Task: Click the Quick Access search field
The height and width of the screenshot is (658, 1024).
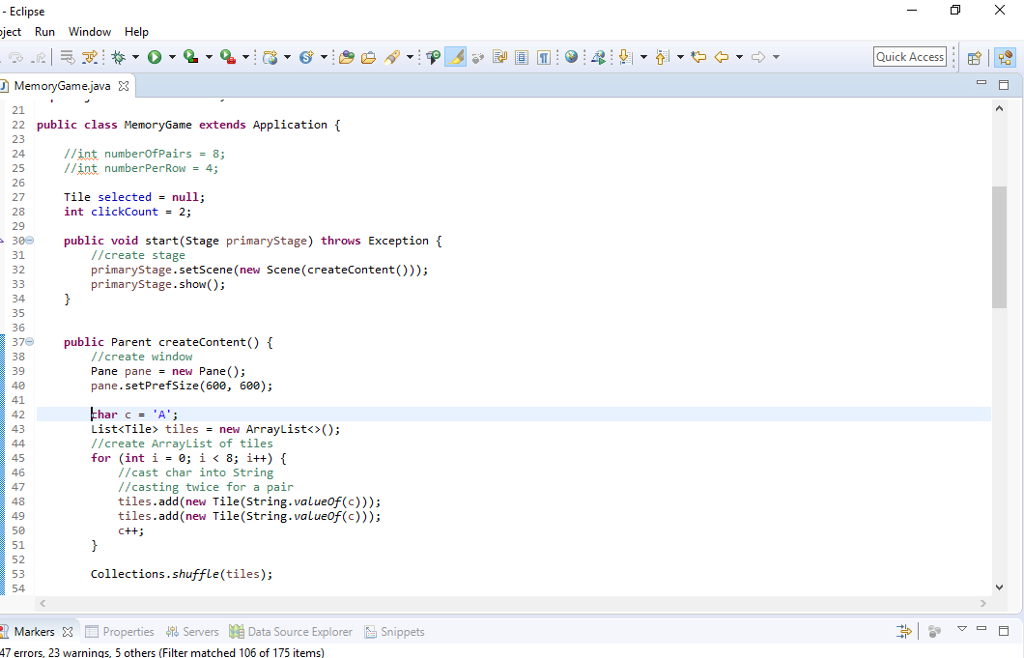Action: pos(910,57)
